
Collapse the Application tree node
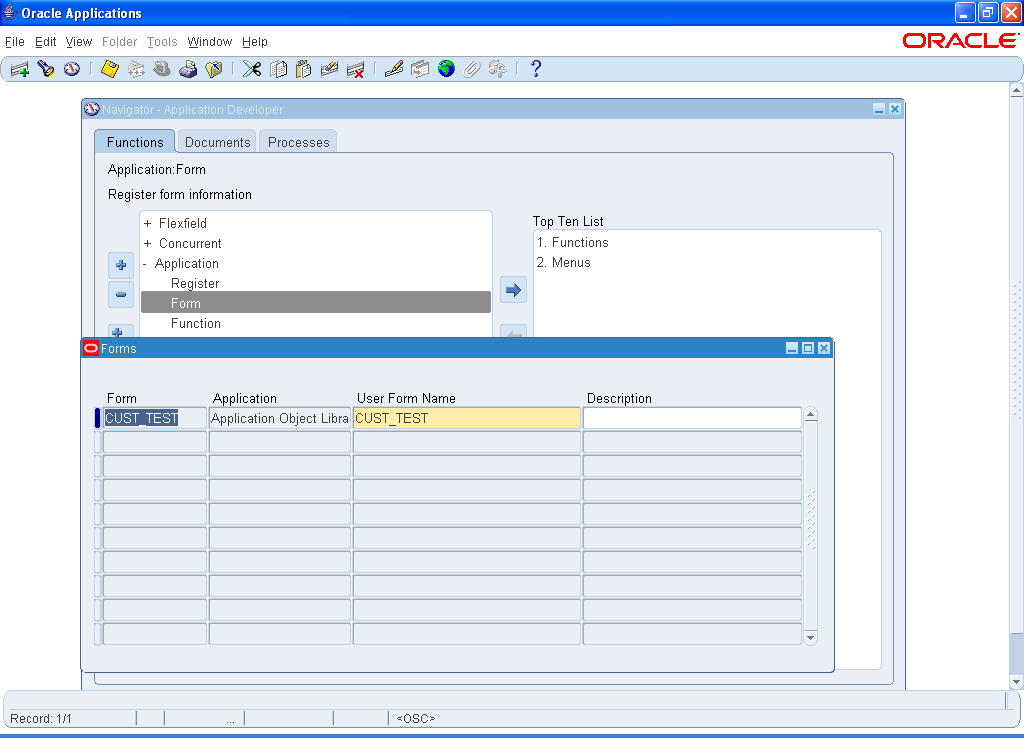(145, 264)
